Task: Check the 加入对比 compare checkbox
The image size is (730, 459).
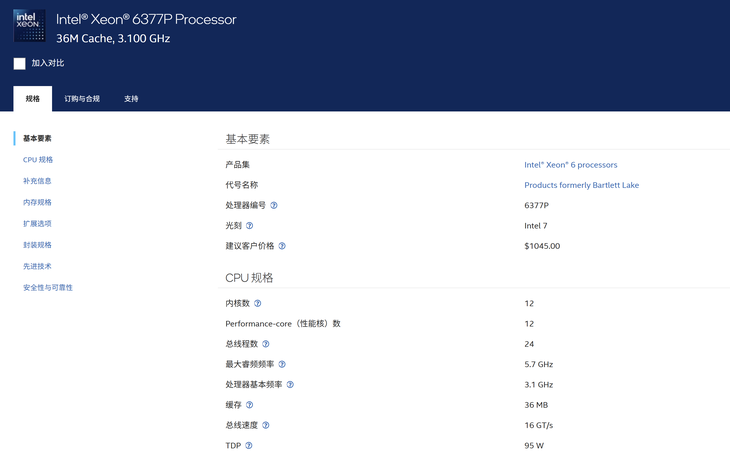Action: coord(20,64)
